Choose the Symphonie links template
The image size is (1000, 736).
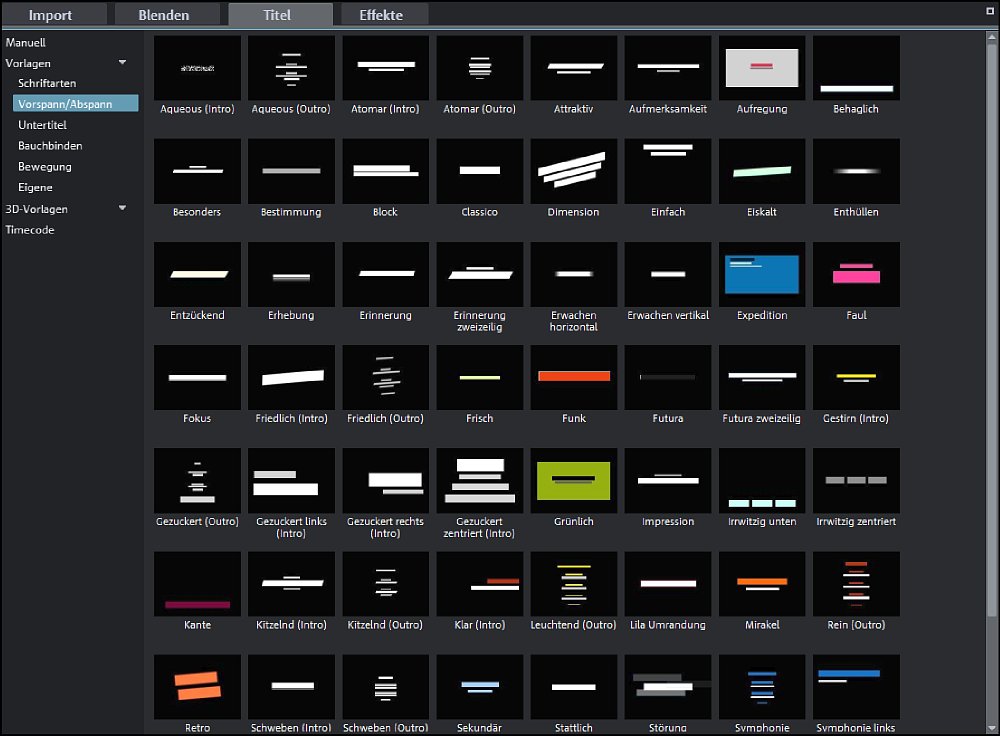(x=855, y=686)
